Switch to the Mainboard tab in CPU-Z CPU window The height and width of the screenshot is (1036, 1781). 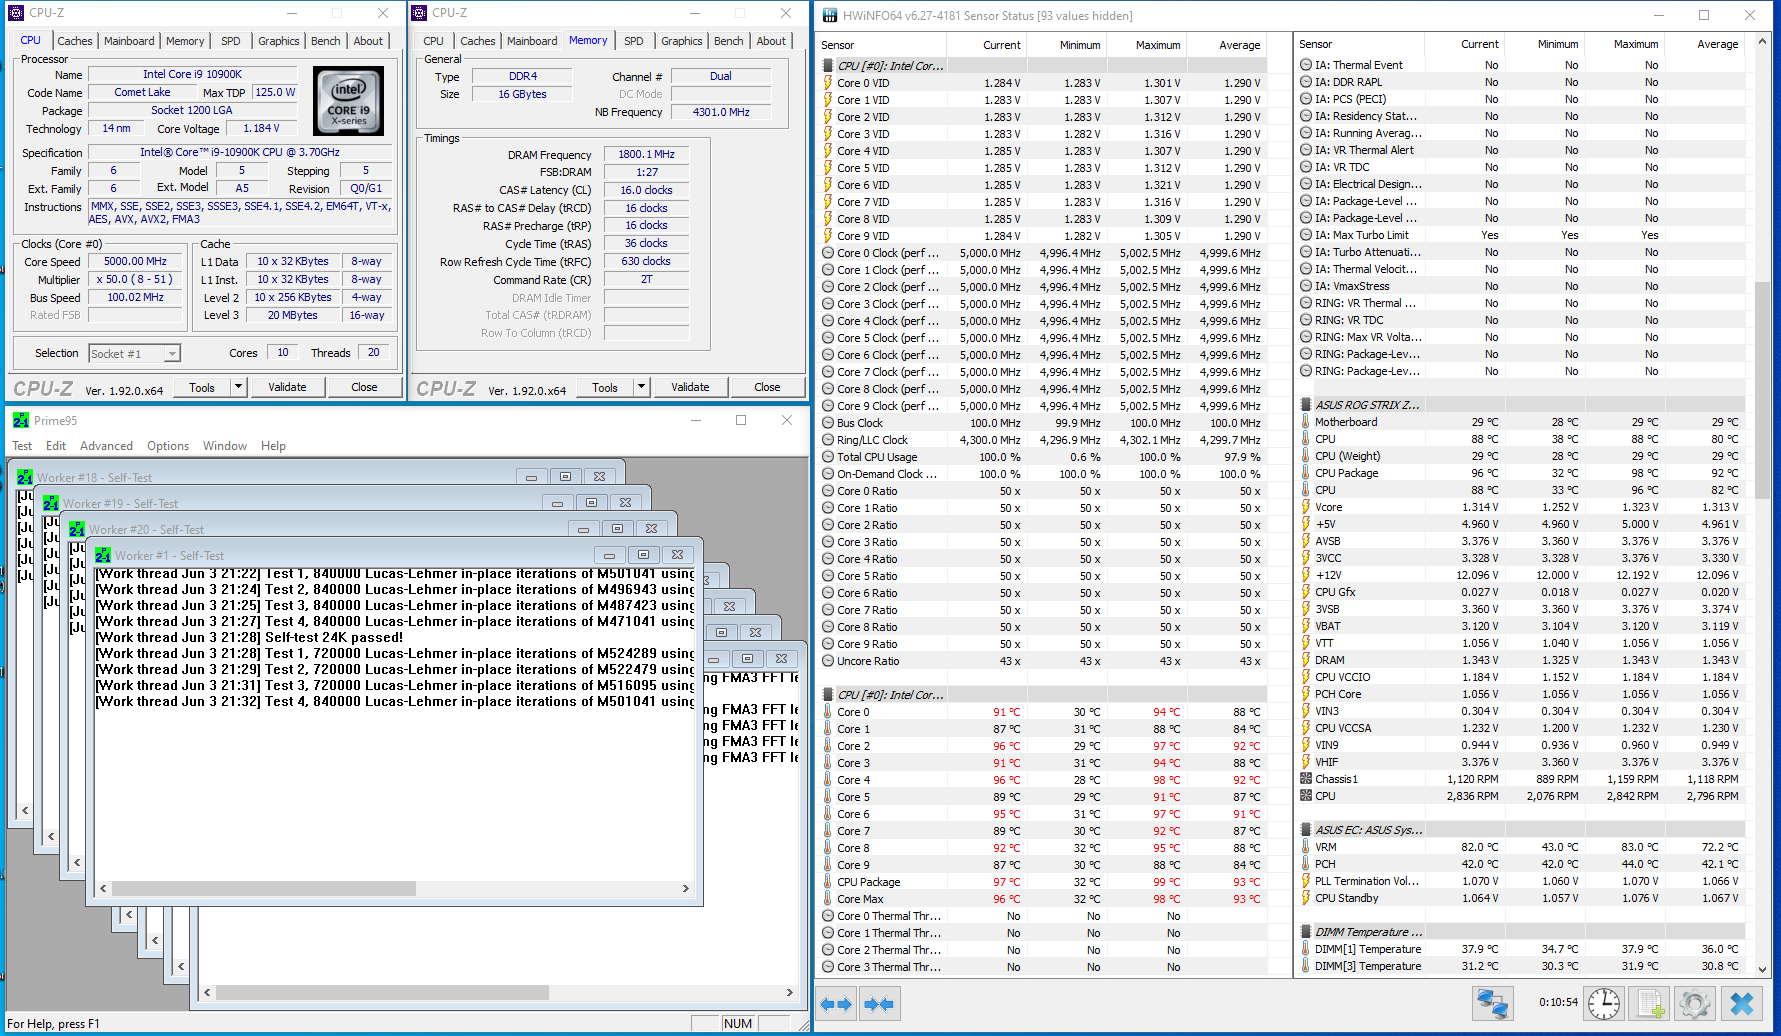pos(129,41)
